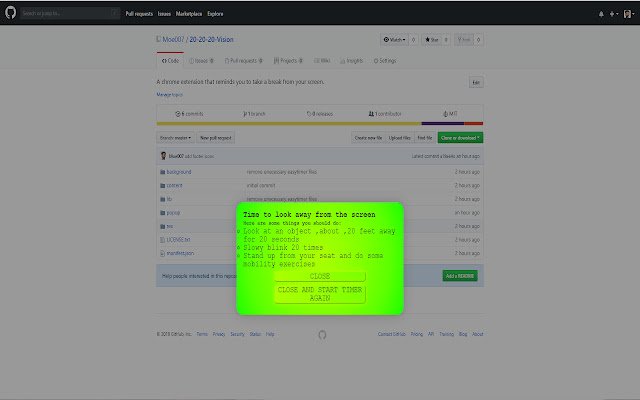Go to Issues in top navigation
The width and height of the screenshot is (640, 400).
[x=164, y=14]
